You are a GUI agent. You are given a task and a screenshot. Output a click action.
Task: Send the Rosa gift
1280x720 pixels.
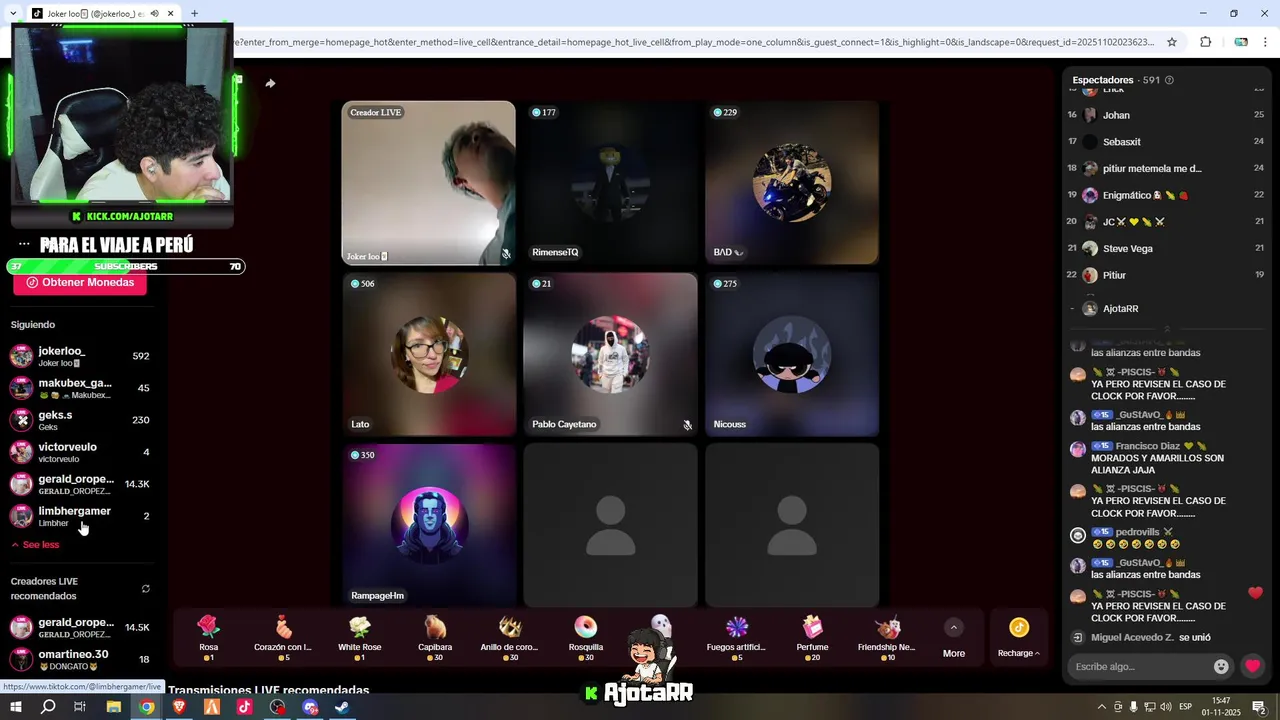208,637
